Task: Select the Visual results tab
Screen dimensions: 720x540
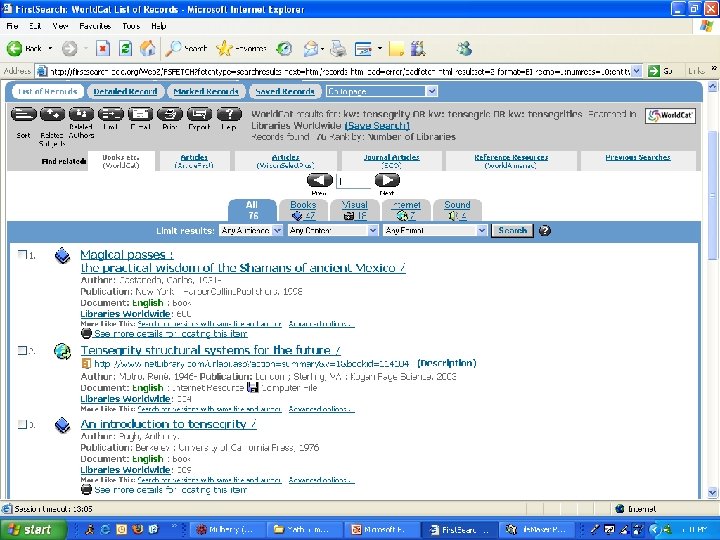Action: [354, 210]
